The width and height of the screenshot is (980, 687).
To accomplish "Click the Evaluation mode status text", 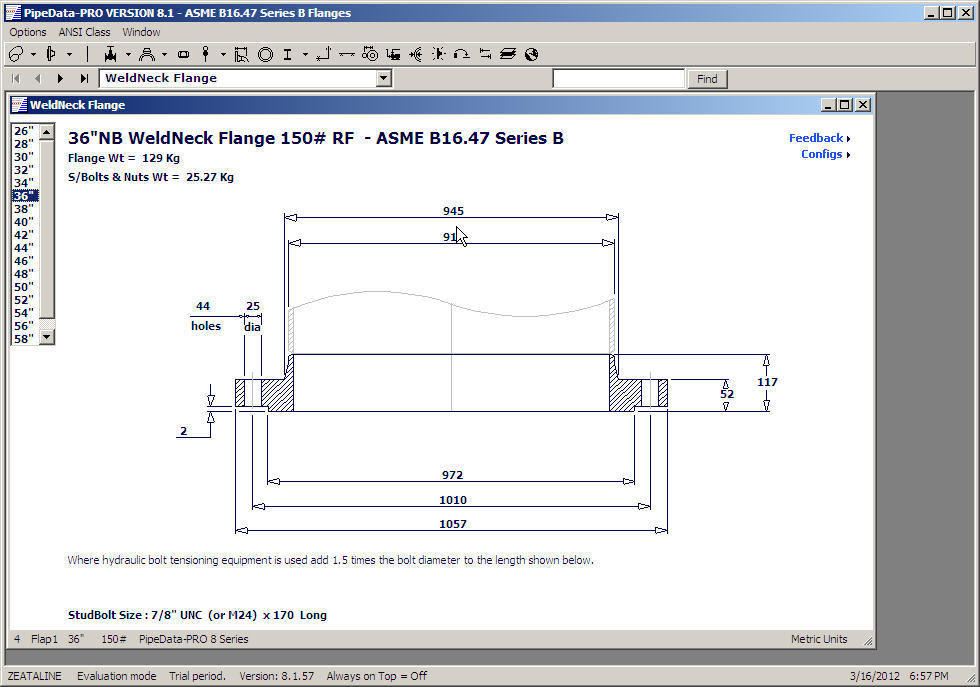I will click(x=117, y=676).
